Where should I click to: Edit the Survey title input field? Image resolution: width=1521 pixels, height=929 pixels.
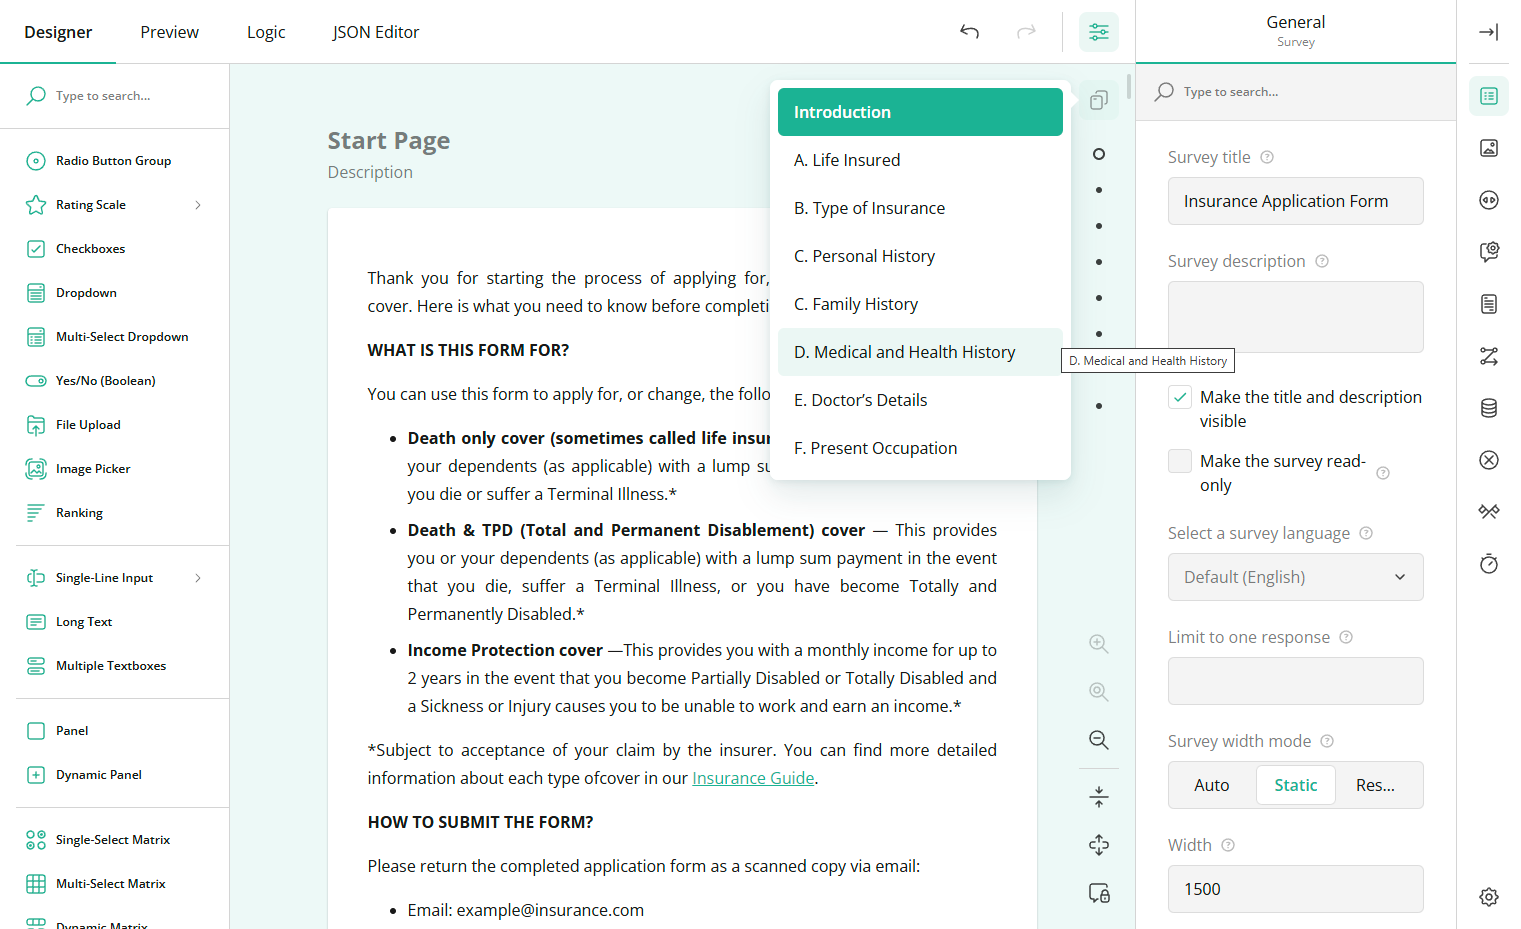(x=1296, y=201)
